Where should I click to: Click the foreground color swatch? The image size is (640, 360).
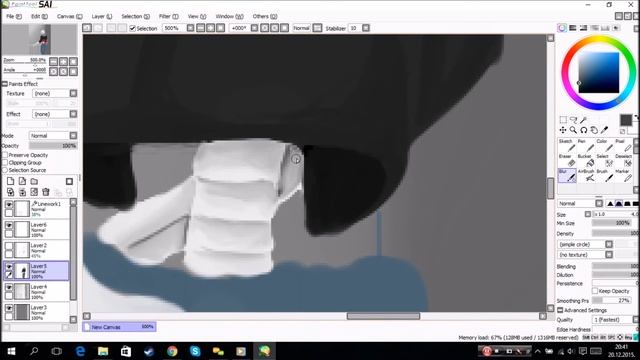[626, 120]
